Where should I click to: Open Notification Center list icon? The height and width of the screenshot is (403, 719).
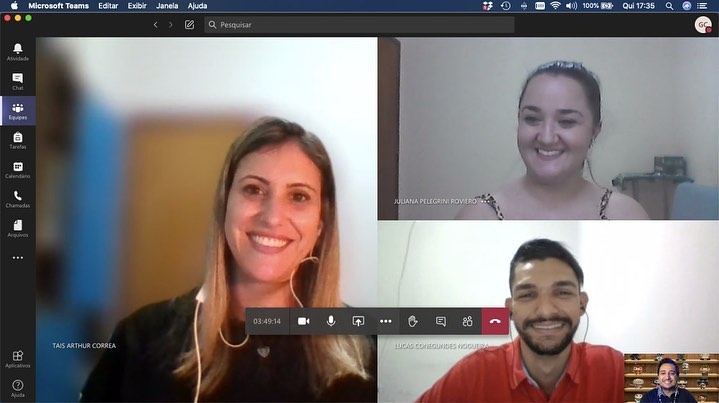(x=702, y=6)
